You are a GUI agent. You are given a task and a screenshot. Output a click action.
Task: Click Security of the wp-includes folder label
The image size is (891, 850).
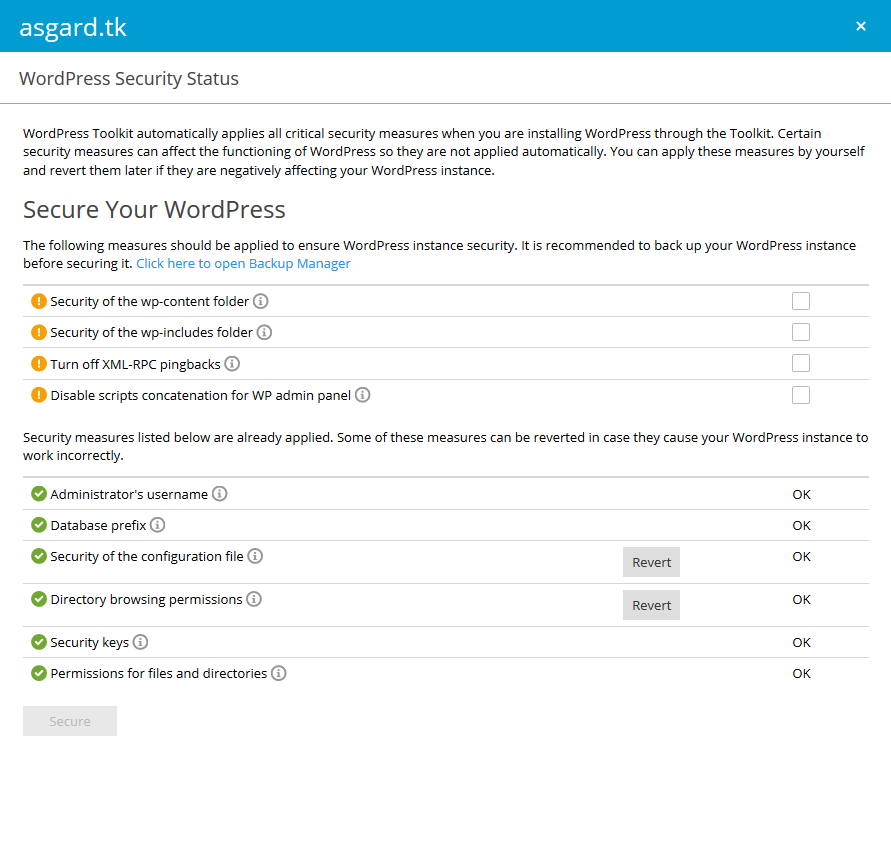click(152, 333)
